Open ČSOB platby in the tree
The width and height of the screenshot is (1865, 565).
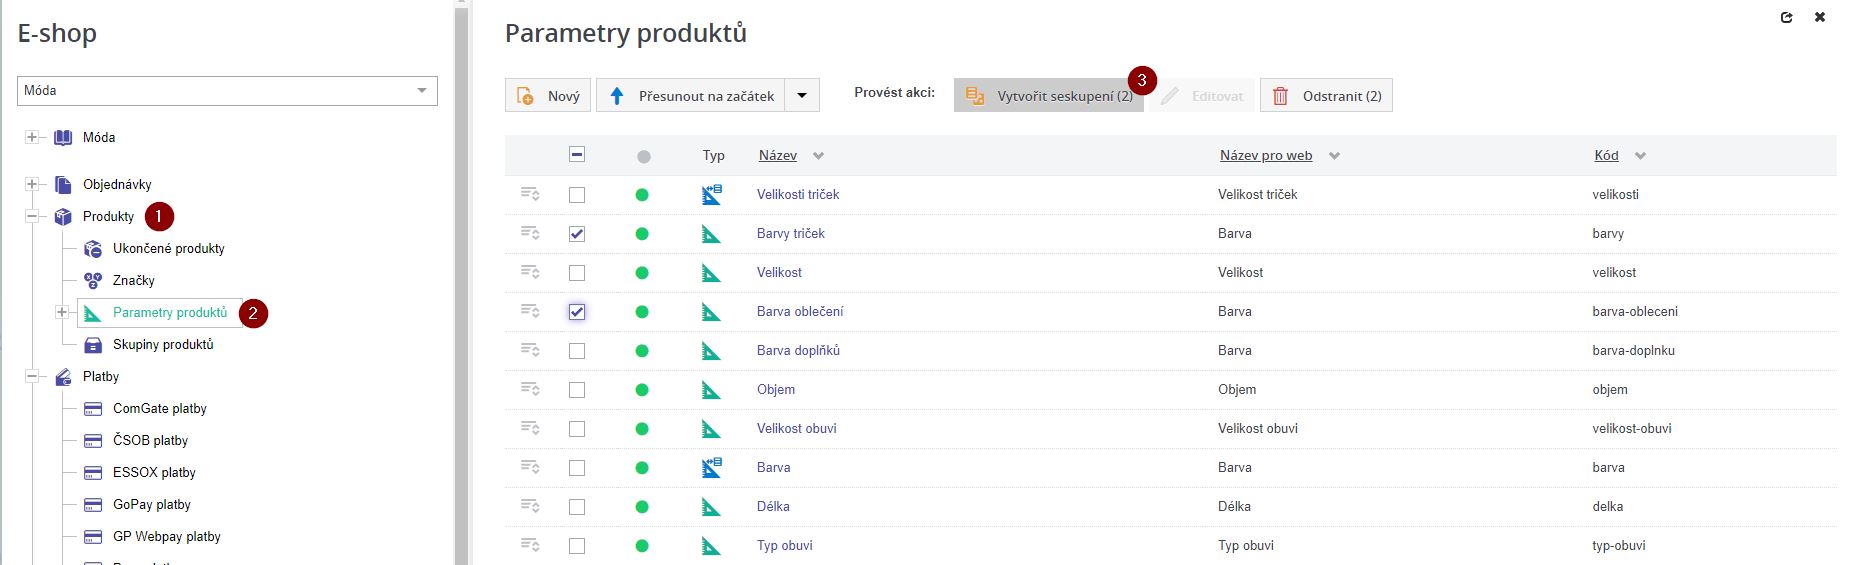pyautogui.click(x=150, y=441)
